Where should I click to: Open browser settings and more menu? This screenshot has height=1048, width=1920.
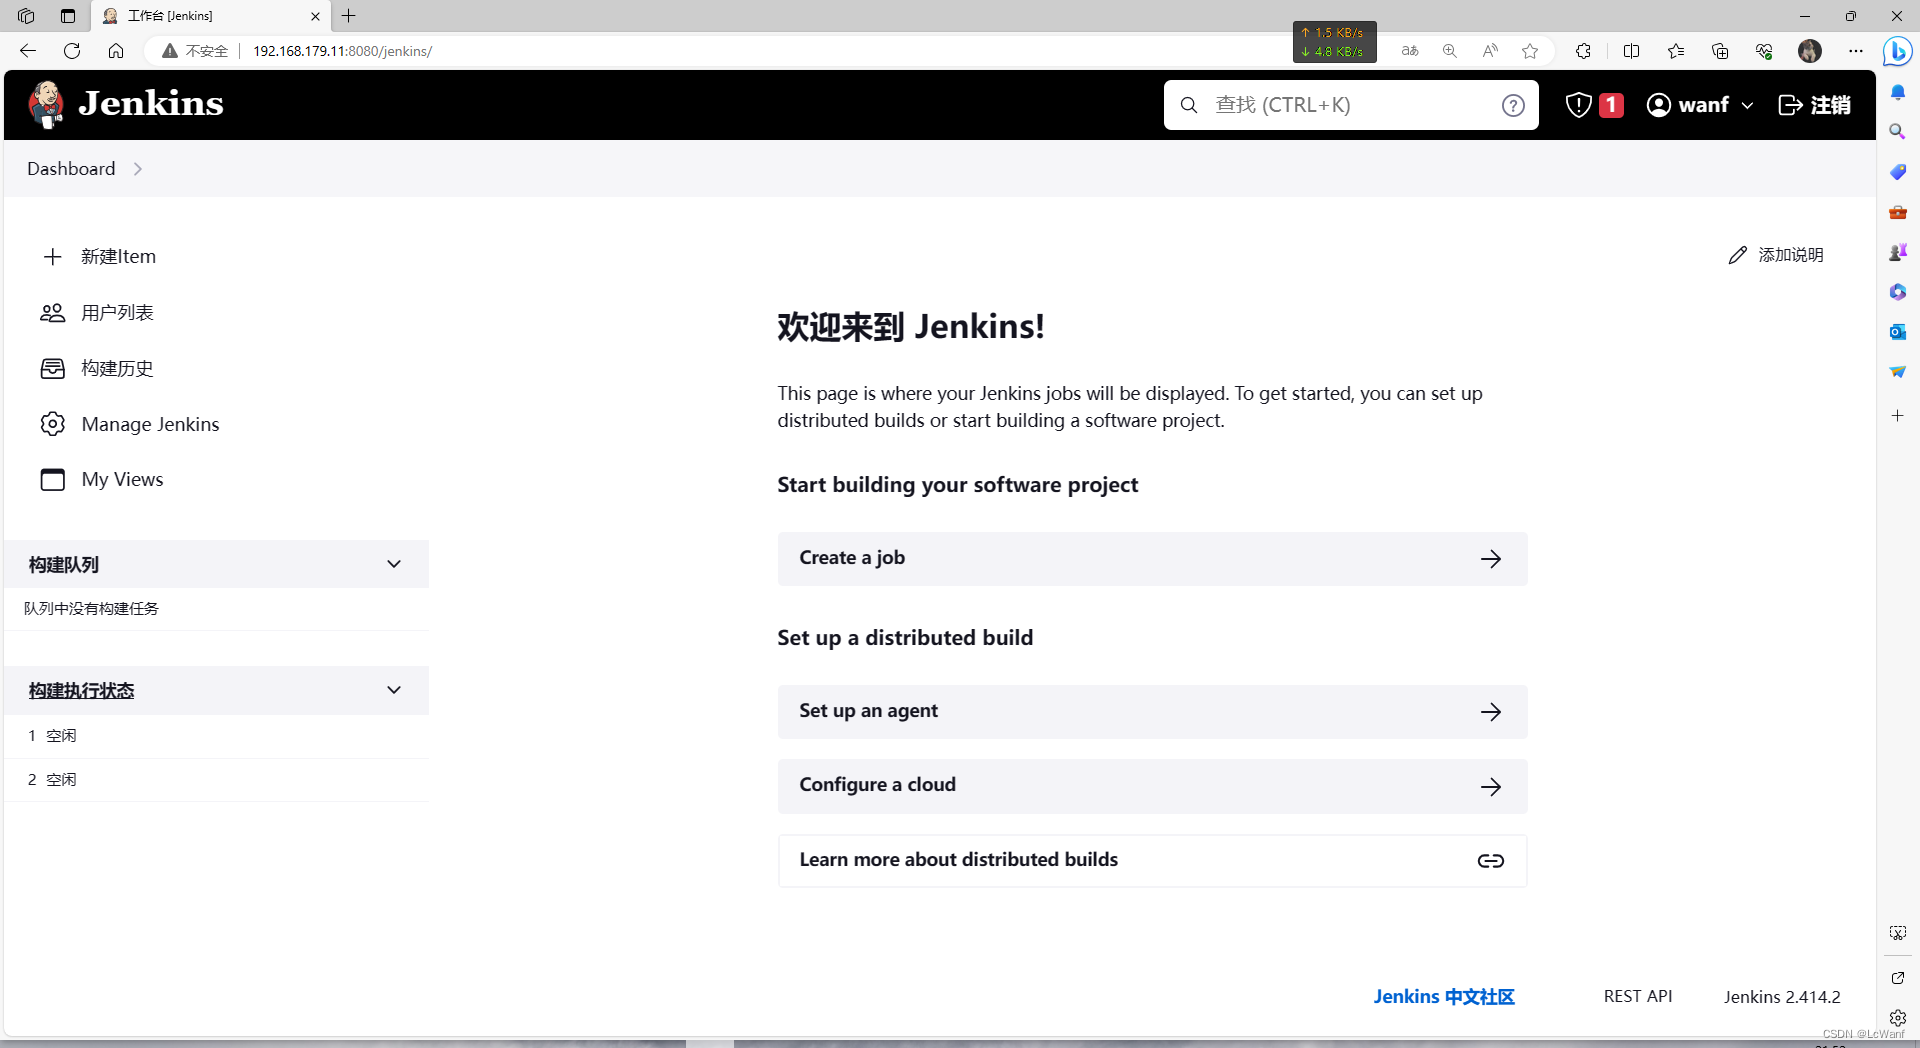[x=1856, y=51]
